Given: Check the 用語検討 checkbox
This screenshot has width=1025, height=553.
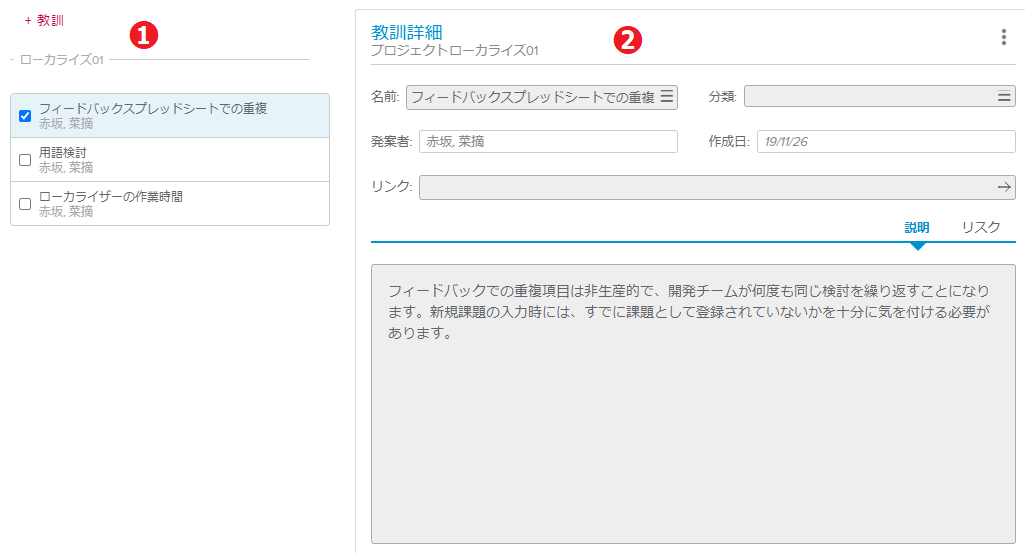Looking at the screenshot, I should click(x=25, y=160).
